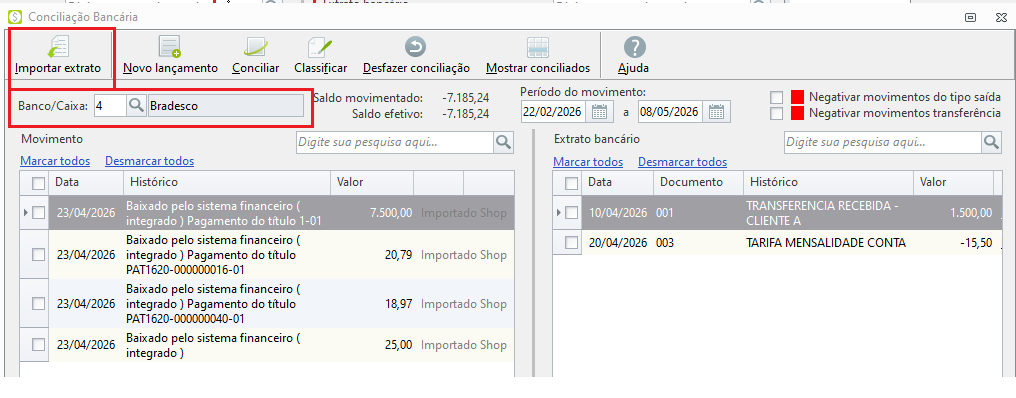Viewport: 1016px width, 398px height.
Task: Open calendar for start date 22/02/2026
Action: [599, 111]
